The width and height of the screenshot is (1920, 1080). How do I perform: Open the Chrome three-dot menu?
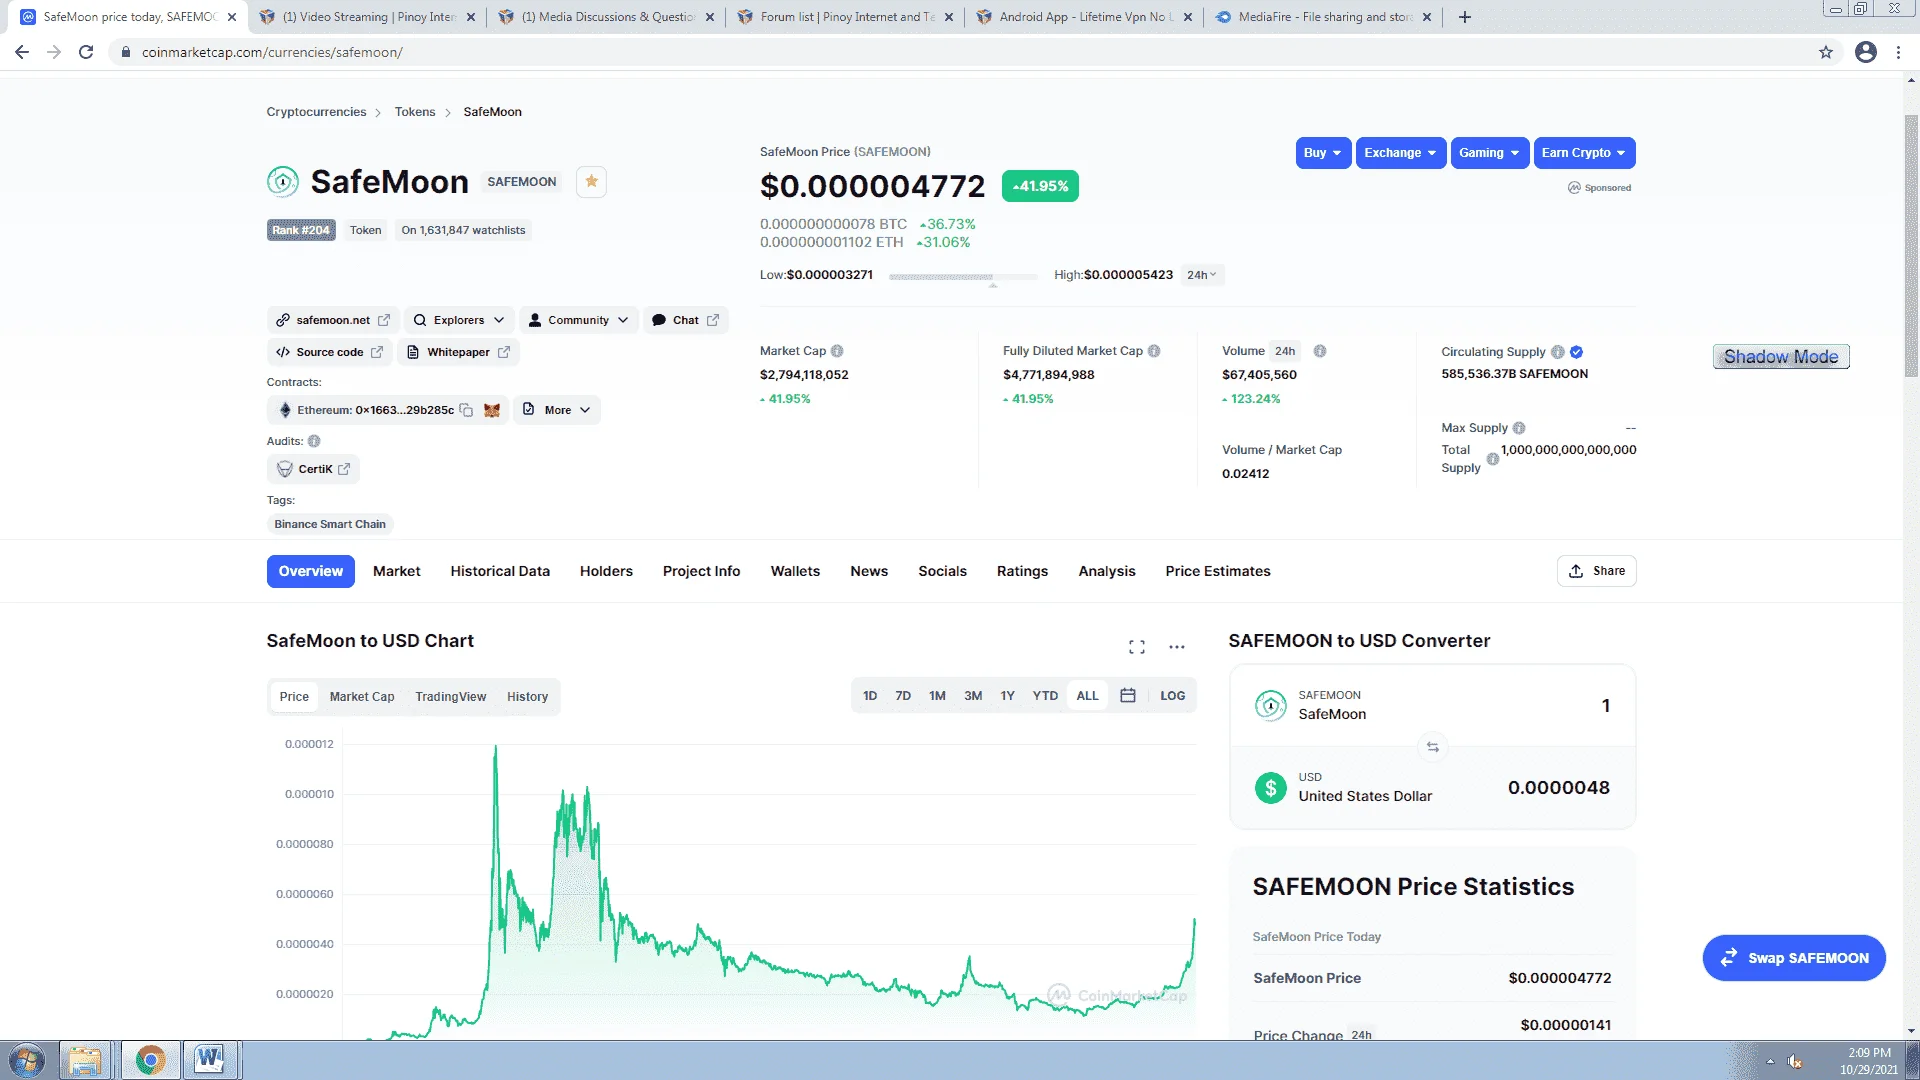pyautogui.click(x=1898, y=52)
